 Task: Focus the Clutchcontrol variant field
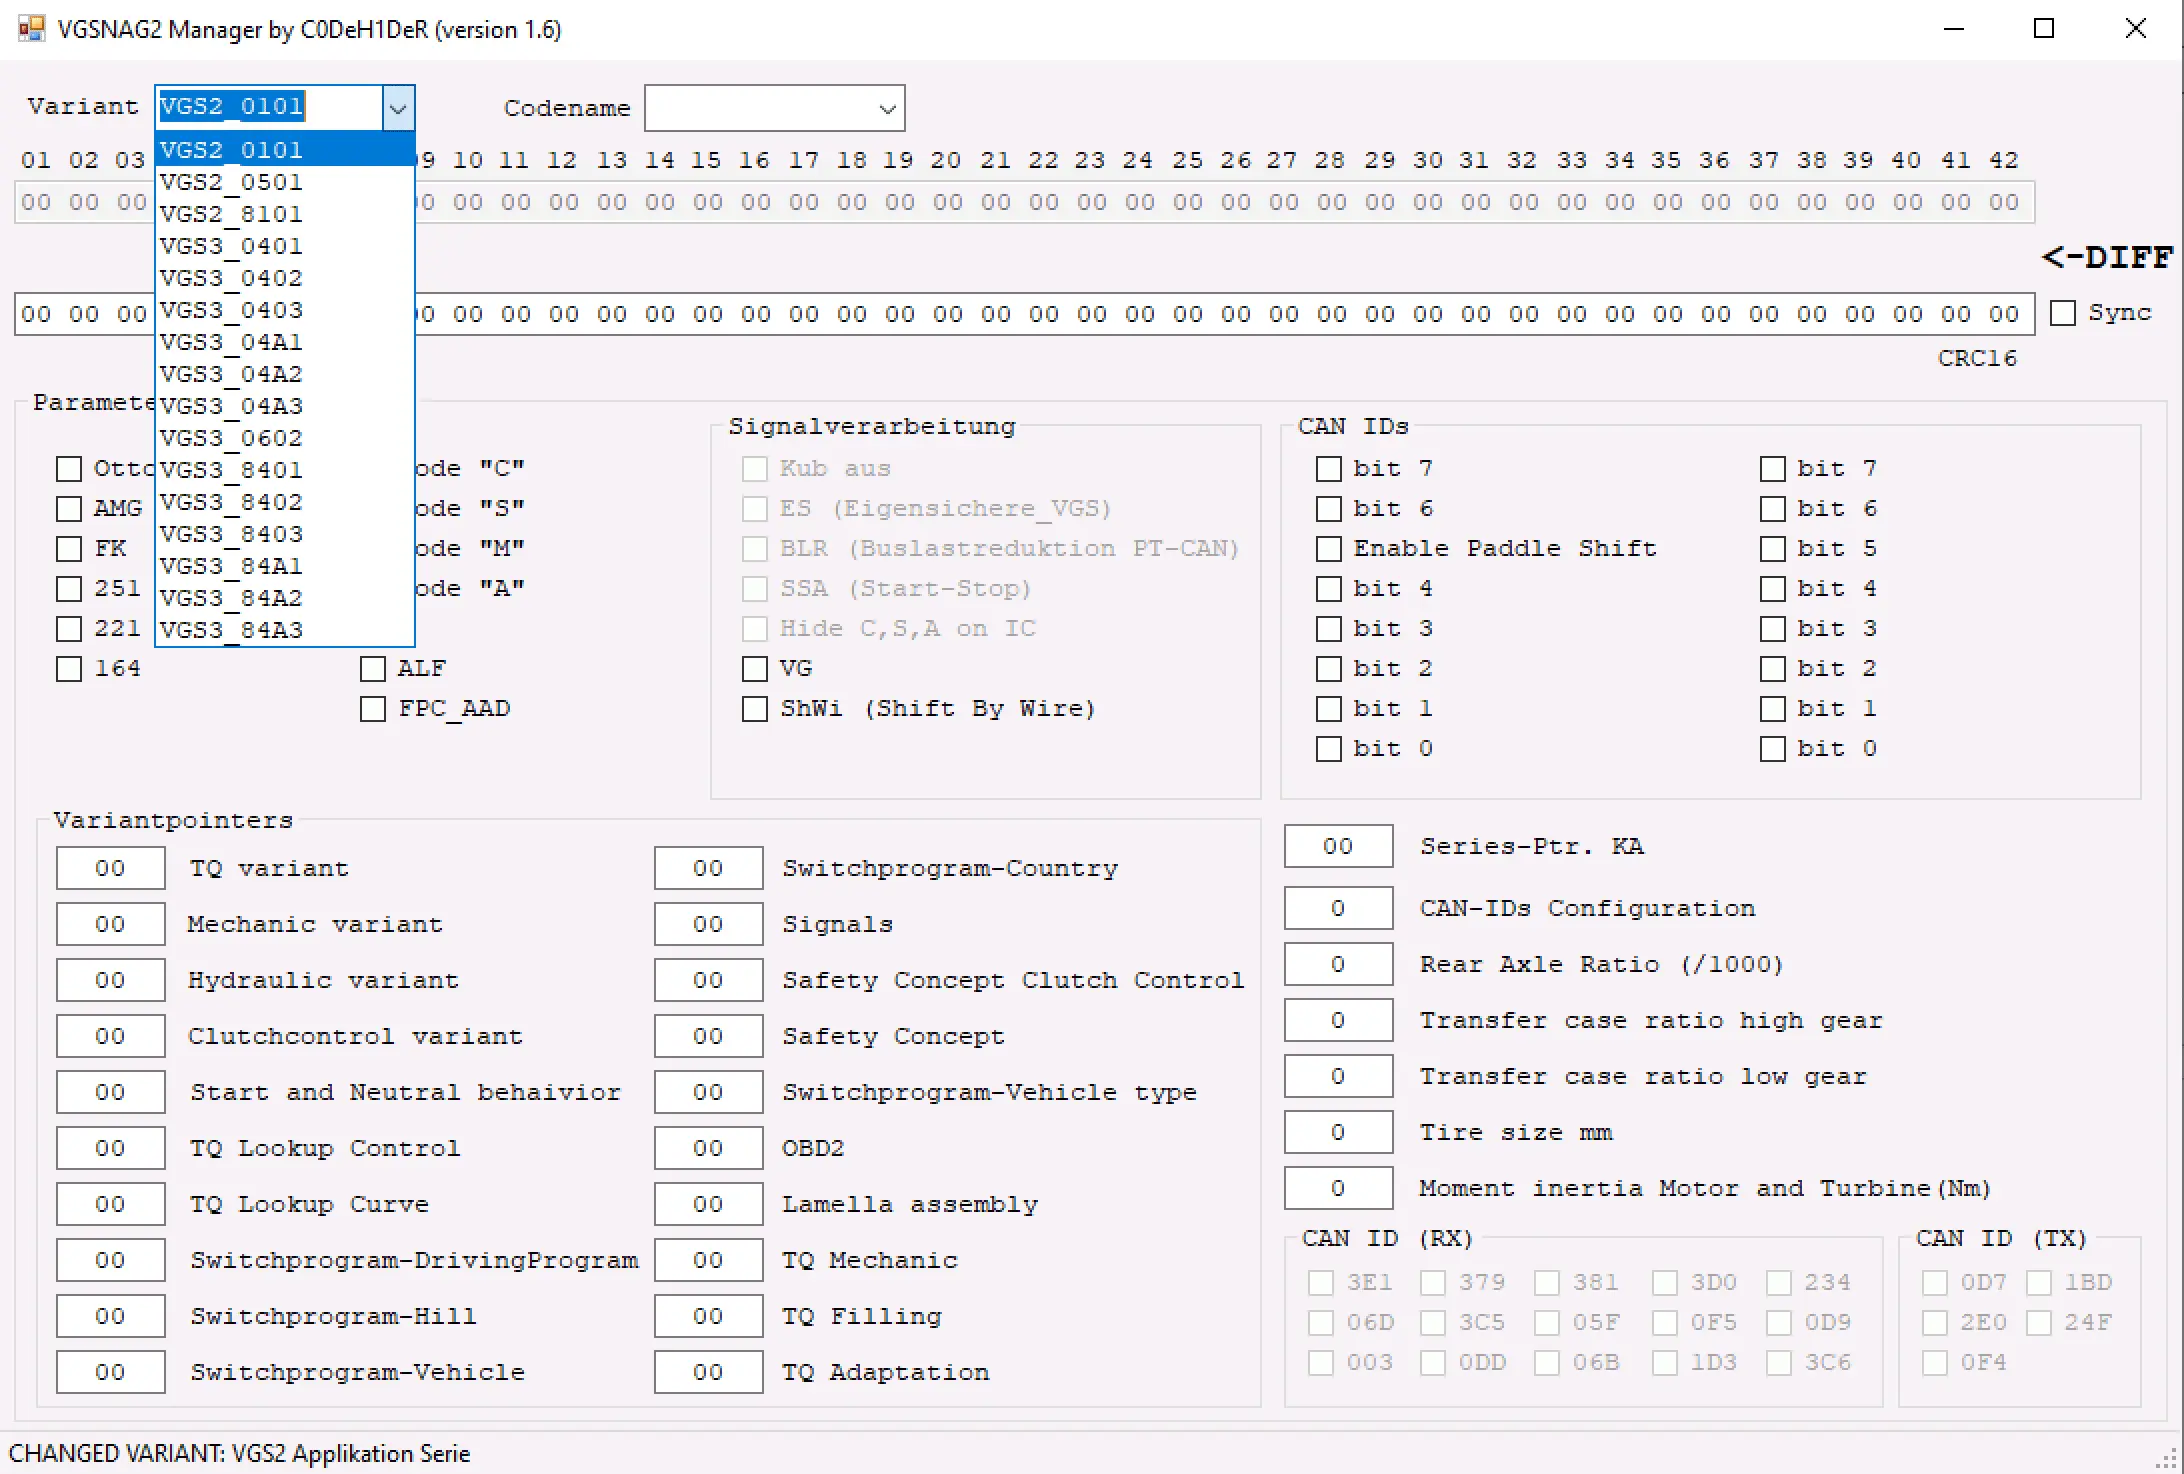pos(110,1036)
